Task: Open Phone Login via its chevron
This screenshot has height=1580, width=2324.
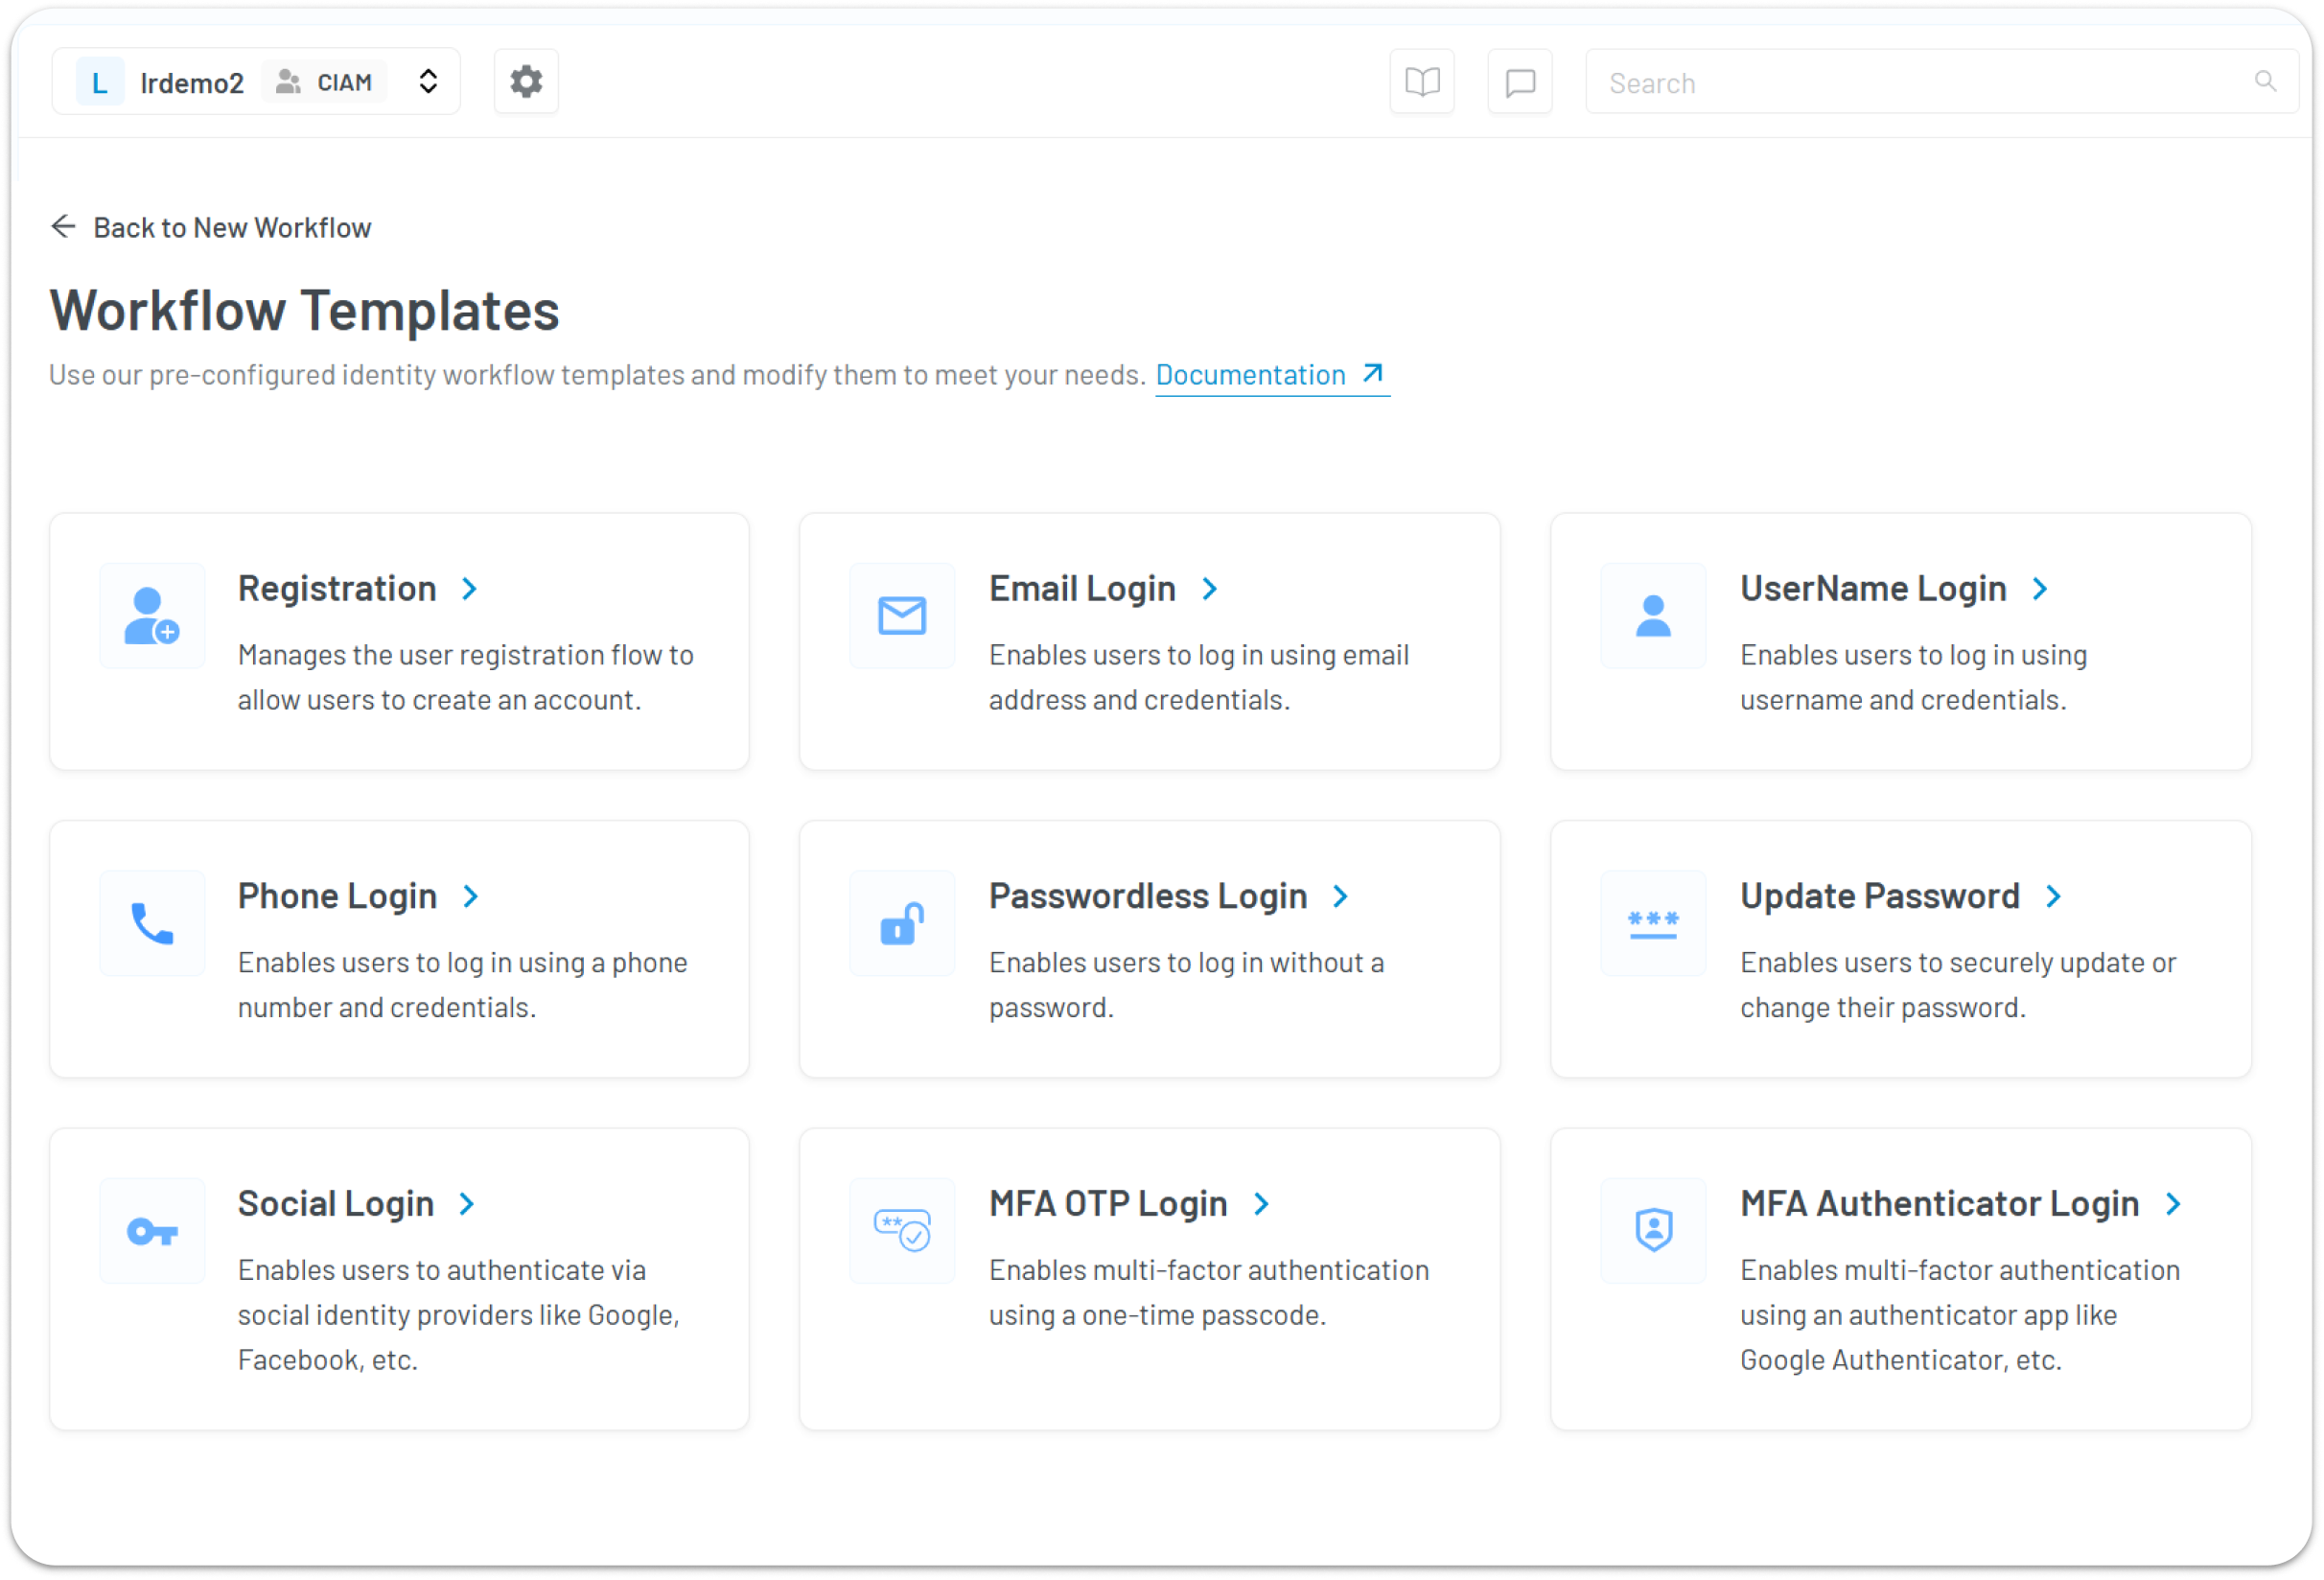Action: [471, 896]
